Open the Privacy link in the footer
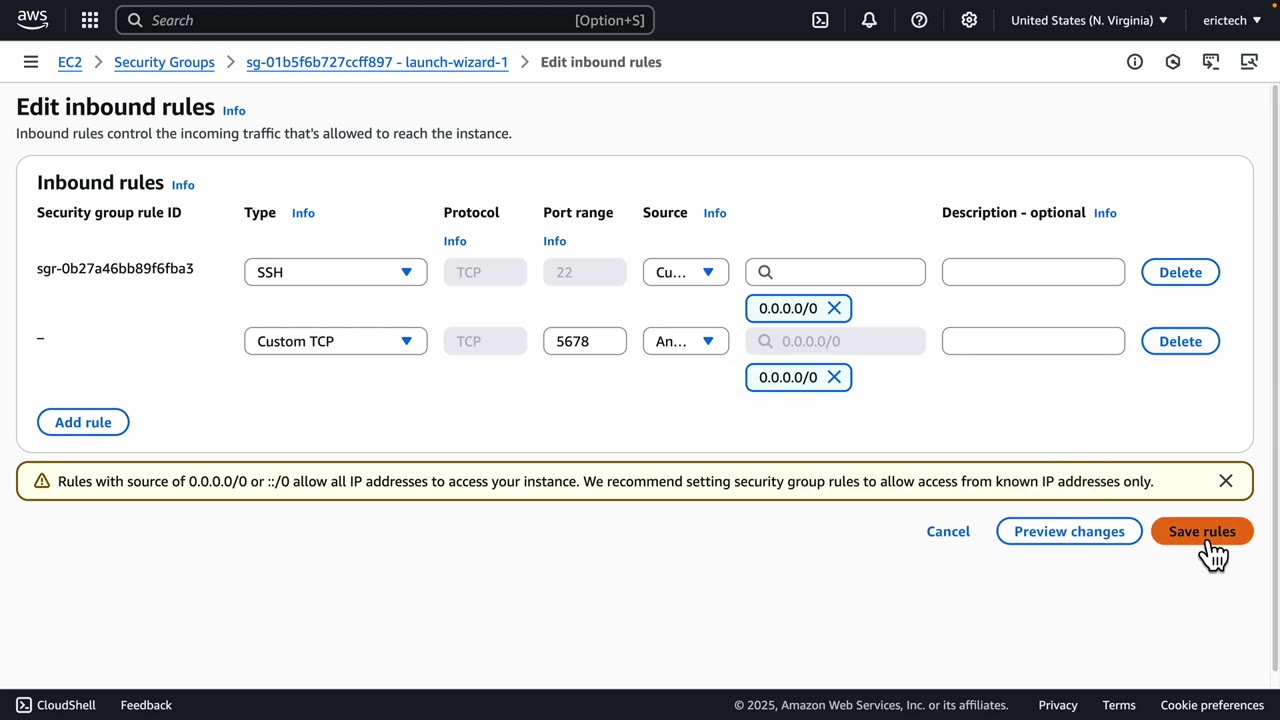Screen dimensions: 1280x720 coord(1058,705)
